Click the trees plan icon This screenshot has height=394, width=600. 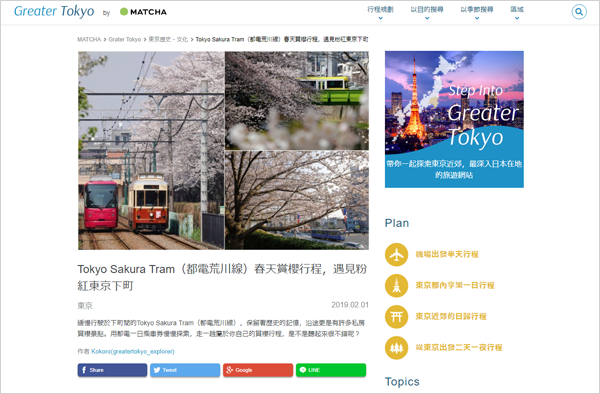pyautogui.click(x=396, y=348)
